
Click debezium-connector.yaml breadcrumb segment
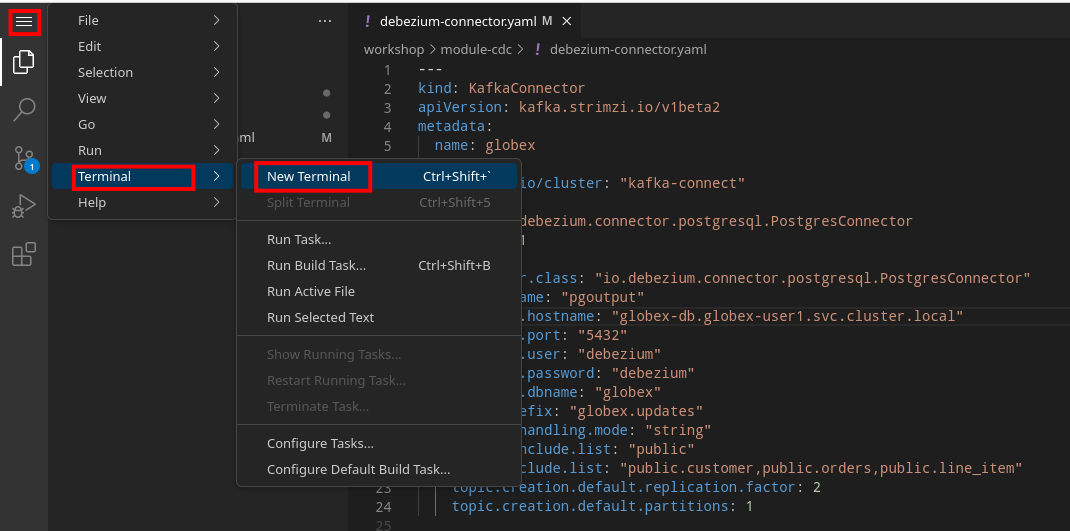click(628, 49)
